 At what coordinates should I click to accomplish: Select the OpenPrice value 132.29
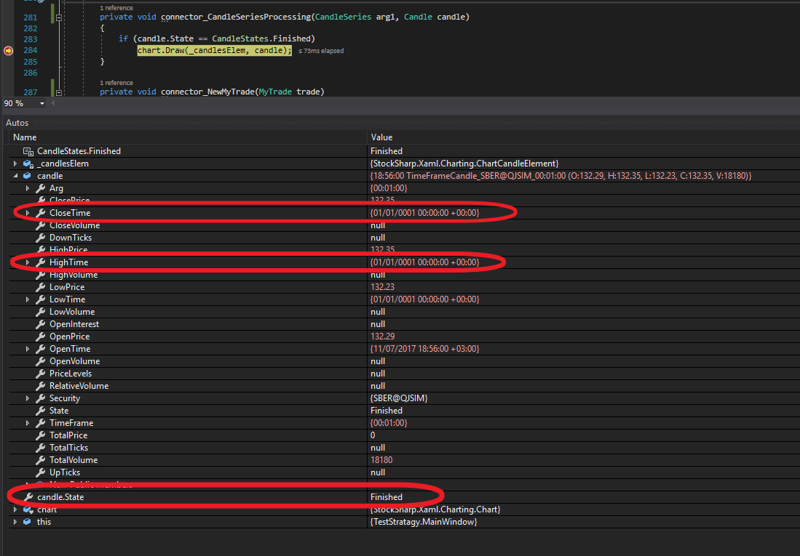[383, 337]
